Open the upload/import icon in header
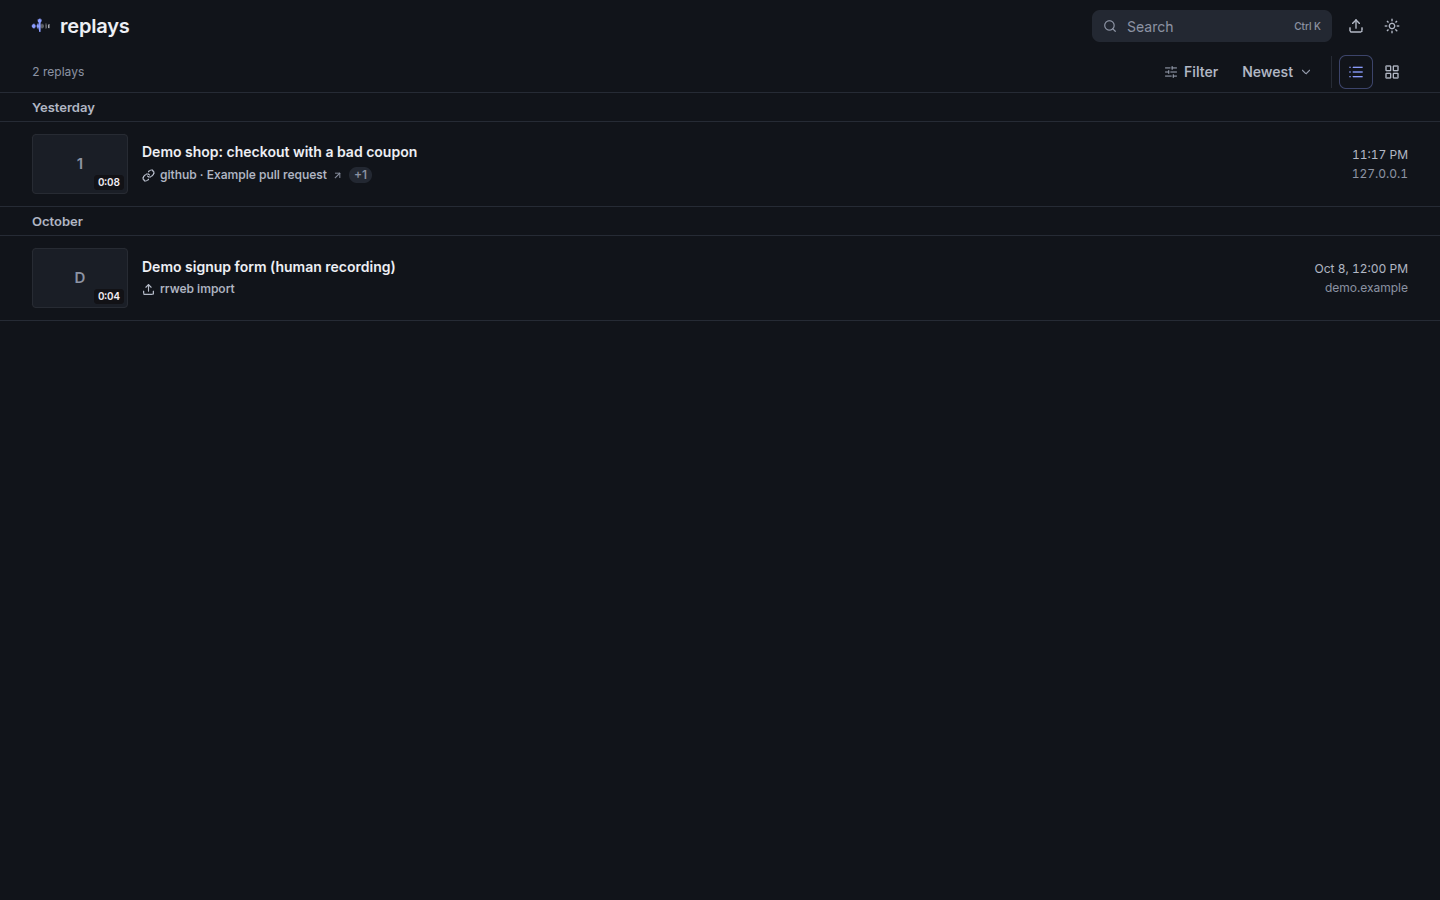1440x900 pixels. [1356, 26]
